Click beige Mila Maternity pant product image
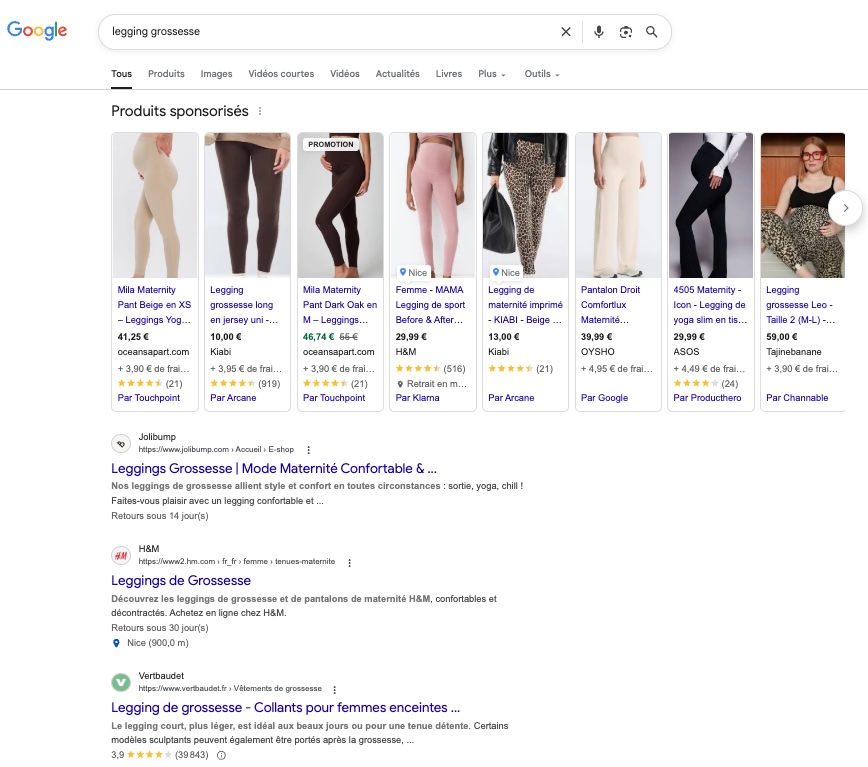The image size is (868, 767). pos(155,205)
